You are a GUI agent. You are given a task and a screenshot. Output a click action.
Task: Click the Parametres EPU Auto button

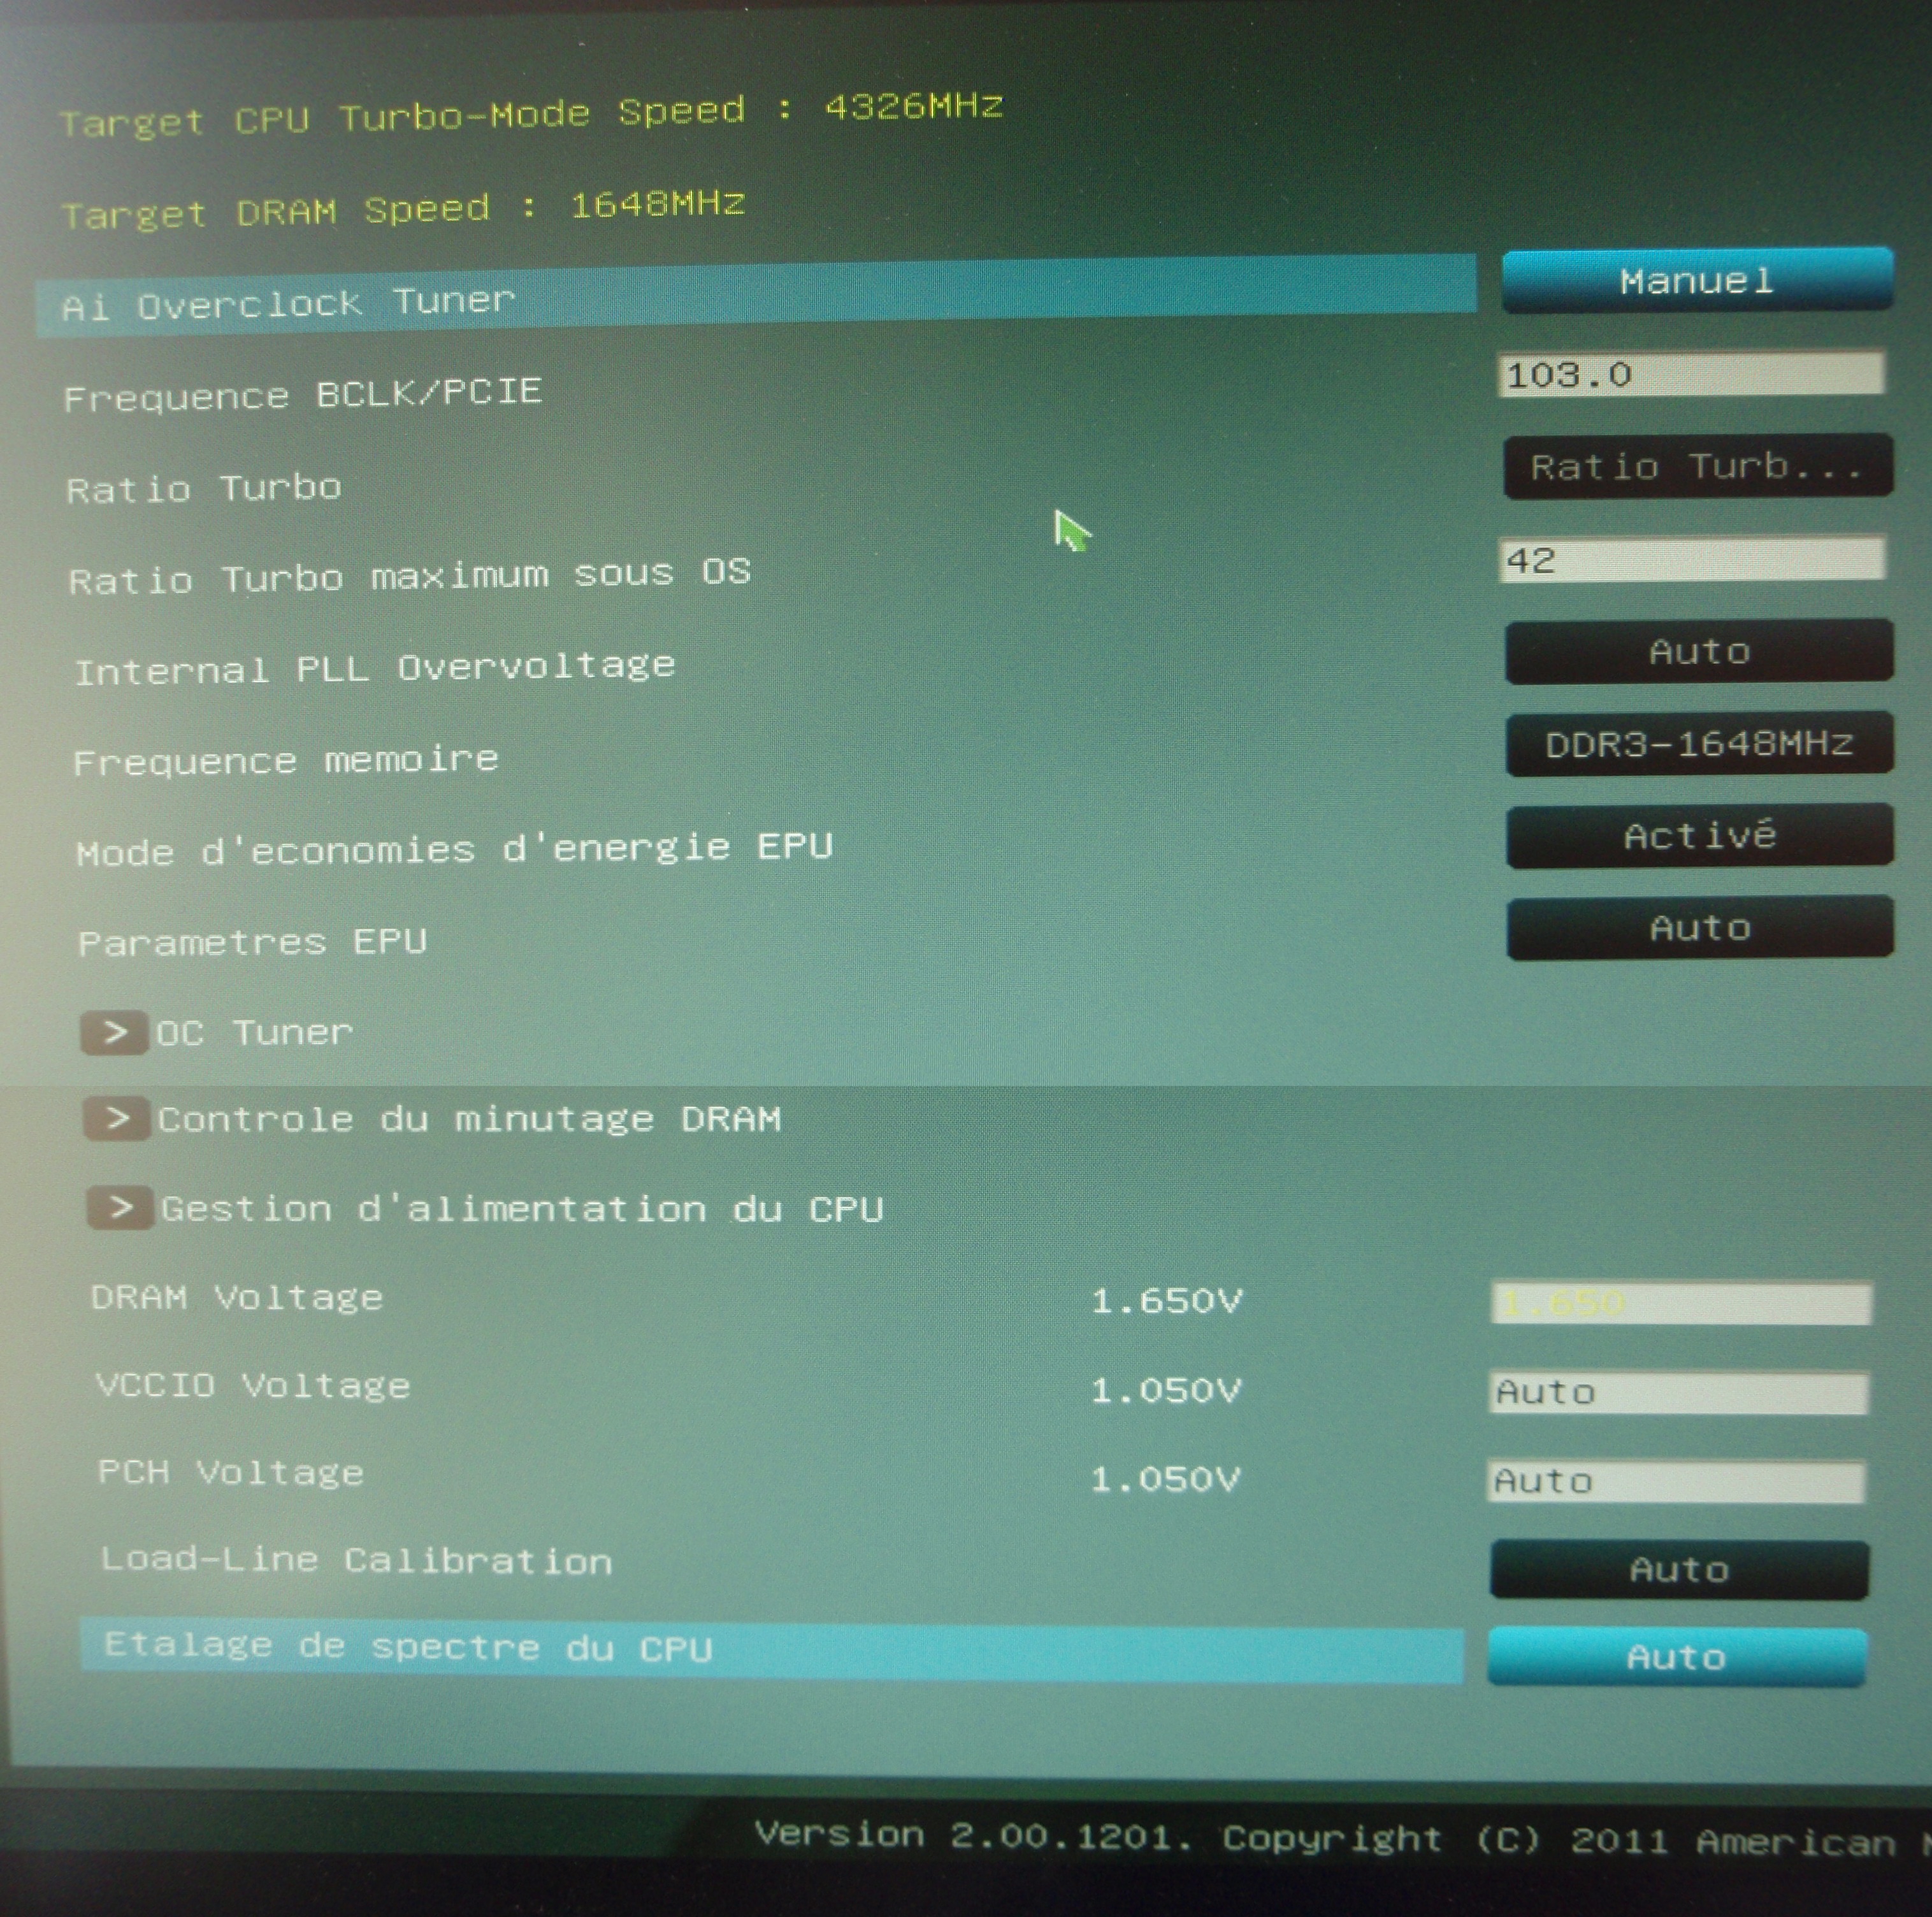coord(1698,928)
